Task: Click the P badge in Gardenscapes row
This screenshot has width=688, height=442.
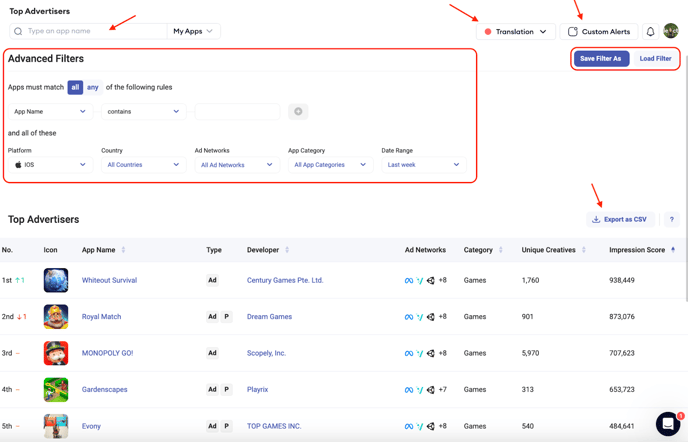Action: 226,389
